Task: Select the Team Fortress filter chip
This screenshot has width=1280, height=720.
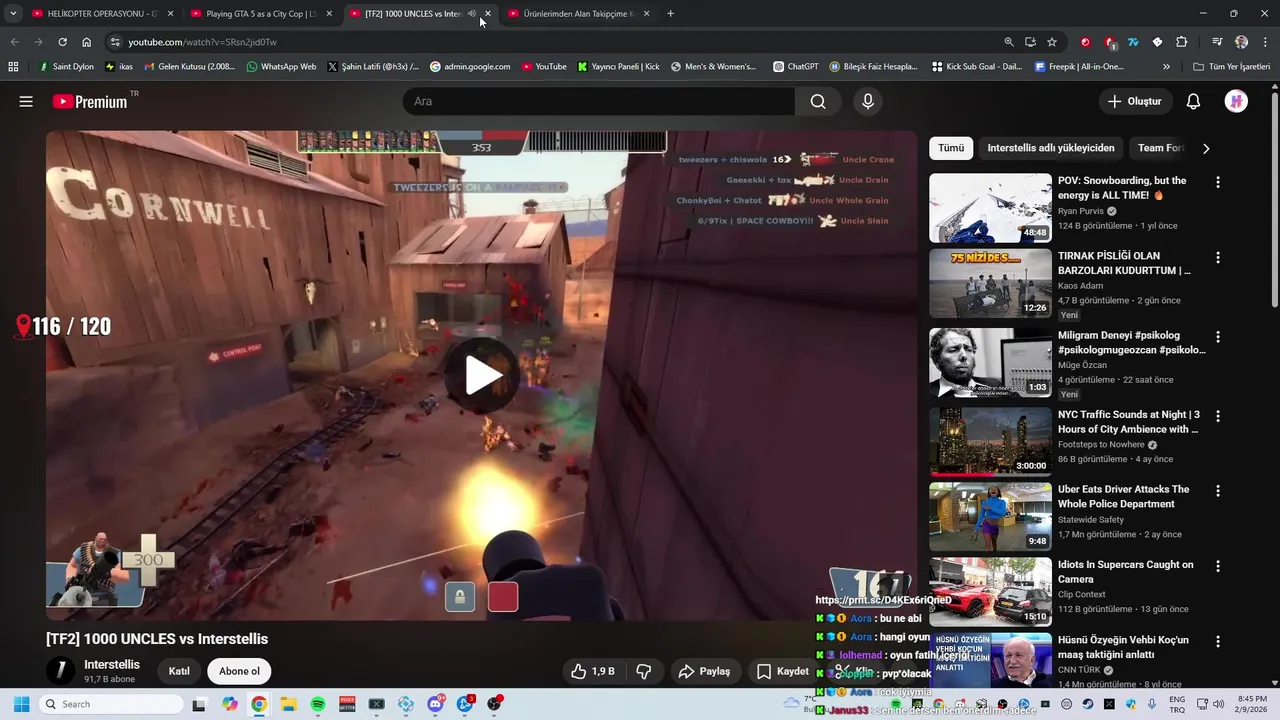Action: tap(1160, 148)
